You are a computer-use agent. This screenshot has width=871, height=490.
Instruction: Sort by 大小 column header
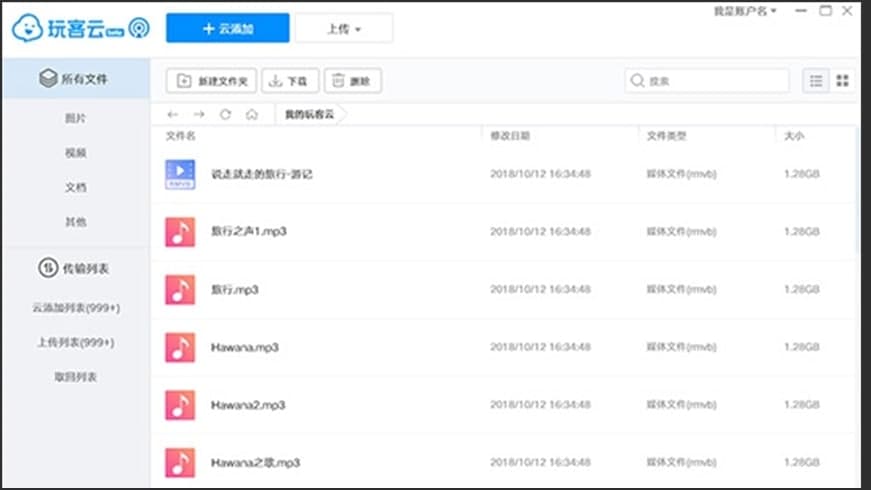coord(794,136)
